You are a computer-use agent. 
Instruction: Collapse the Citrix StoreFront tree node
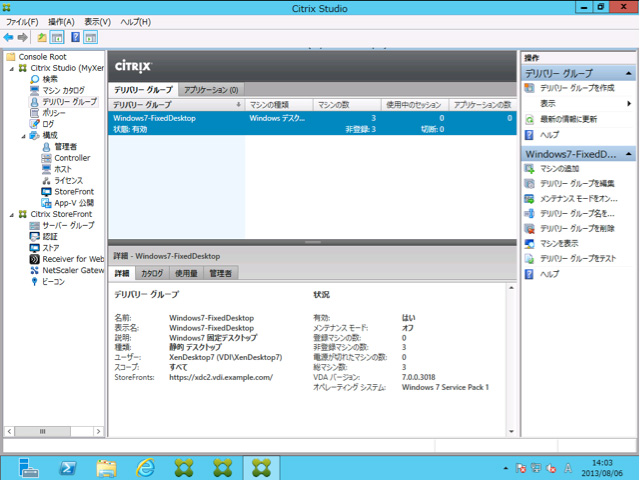pos(12,214)
